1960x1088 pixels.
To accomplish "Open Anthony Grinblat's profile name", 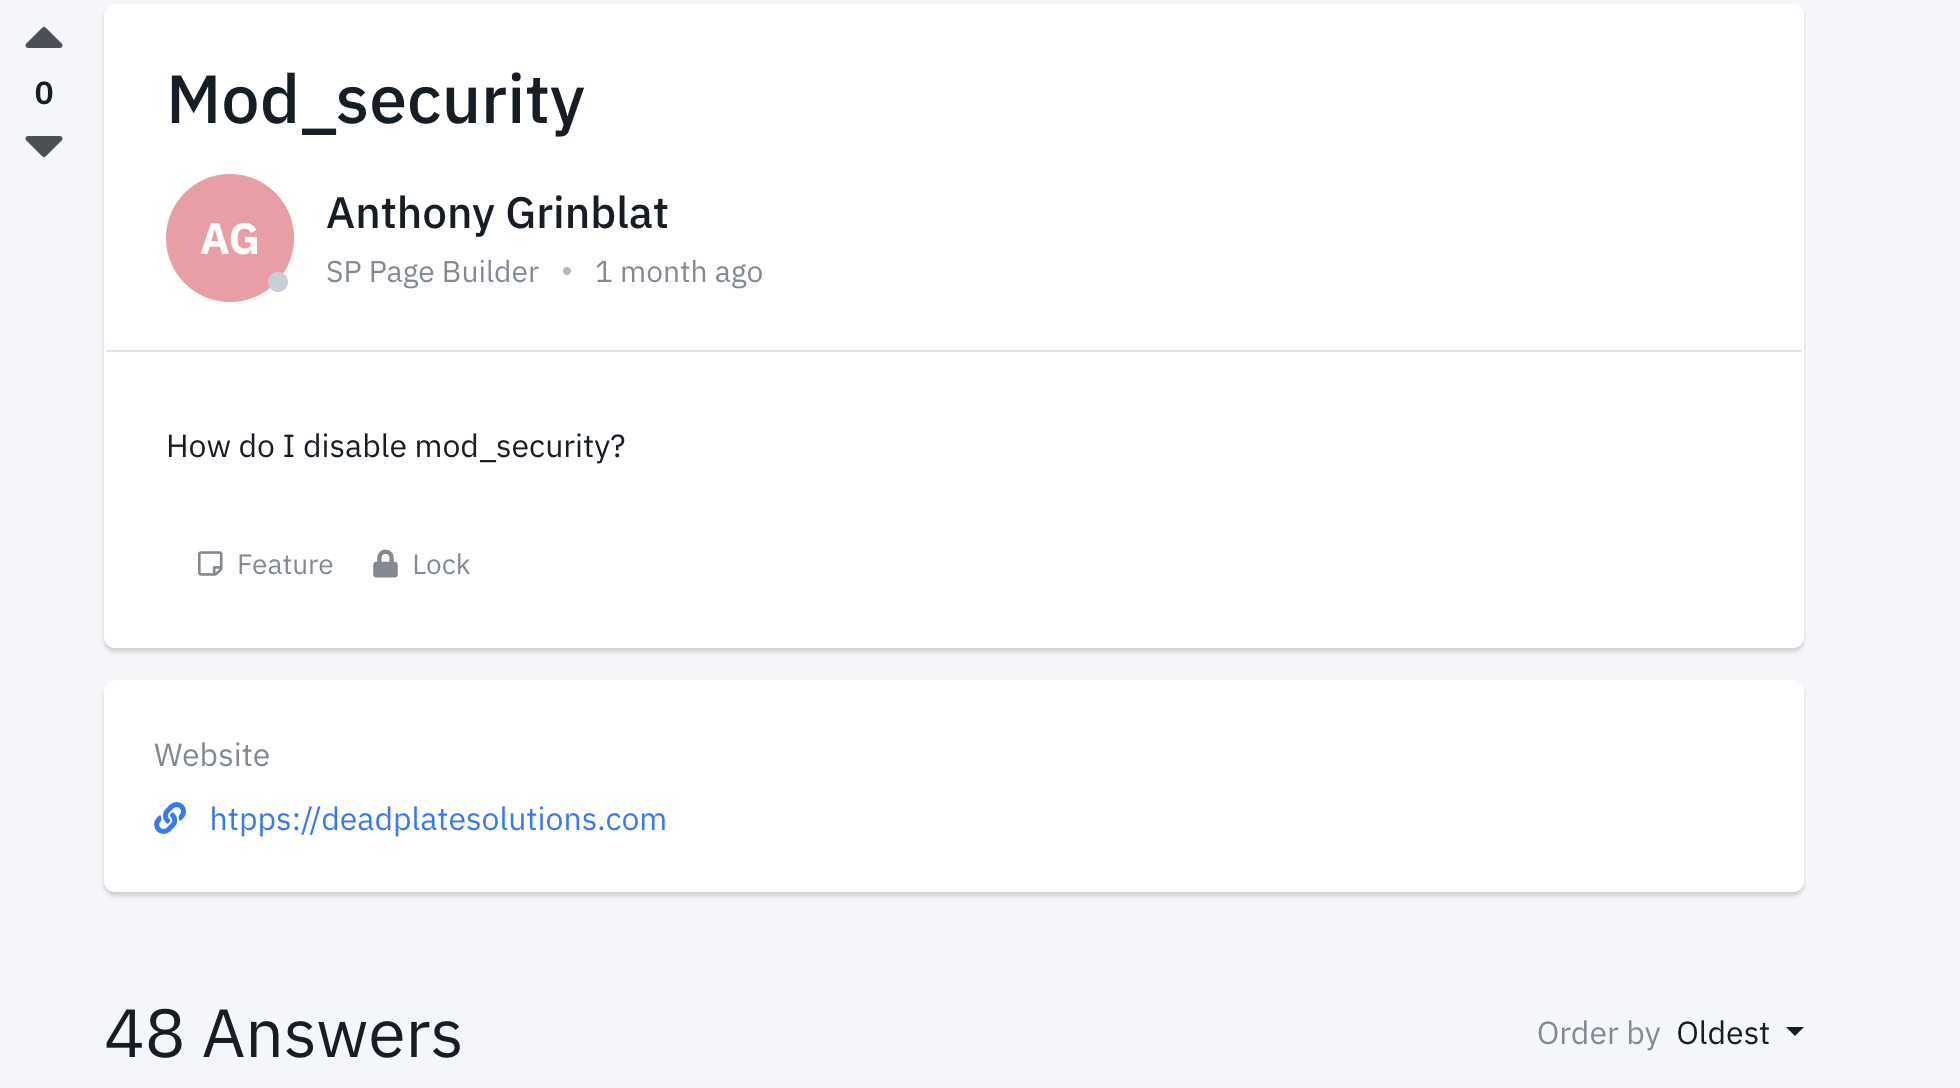I will click(x=497, y=213).
